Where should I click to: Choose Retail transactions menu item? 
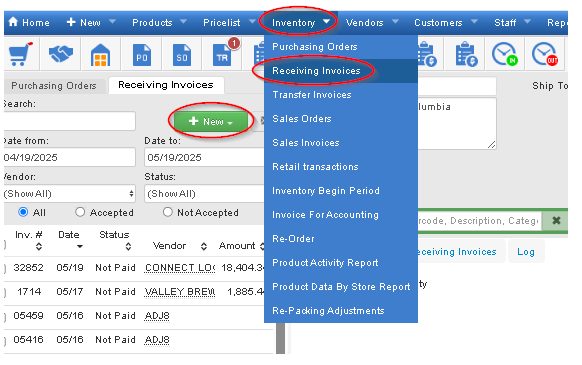(x=341, y=167)
